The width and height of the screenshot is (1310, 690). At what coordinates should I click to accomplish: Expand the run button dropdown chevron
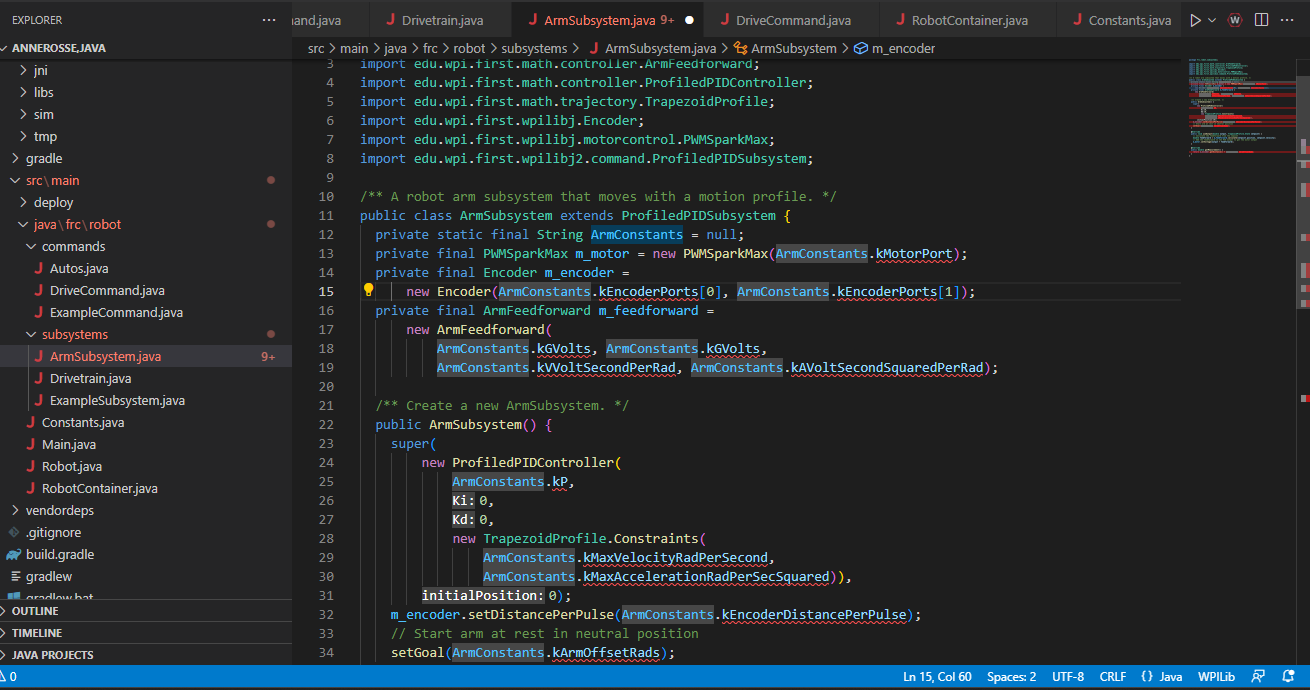(x=1212, y=20)
